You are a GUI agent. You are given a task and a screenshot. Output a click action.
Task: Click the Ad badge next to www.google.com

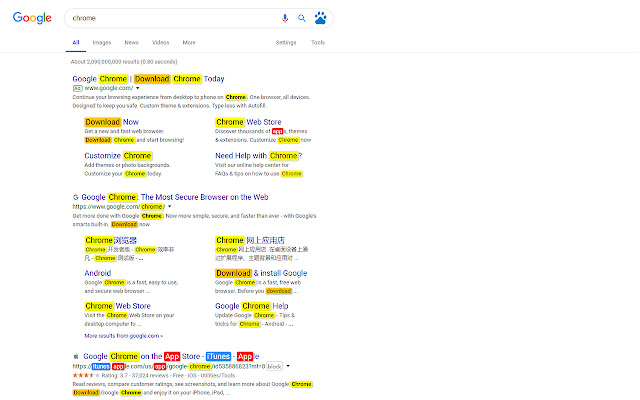click(78, 88)
